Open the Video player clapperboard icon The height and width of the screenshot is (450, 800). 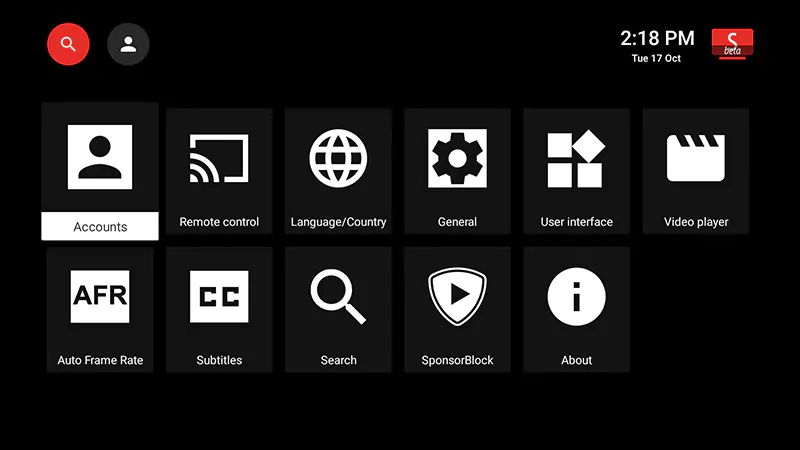696,158
